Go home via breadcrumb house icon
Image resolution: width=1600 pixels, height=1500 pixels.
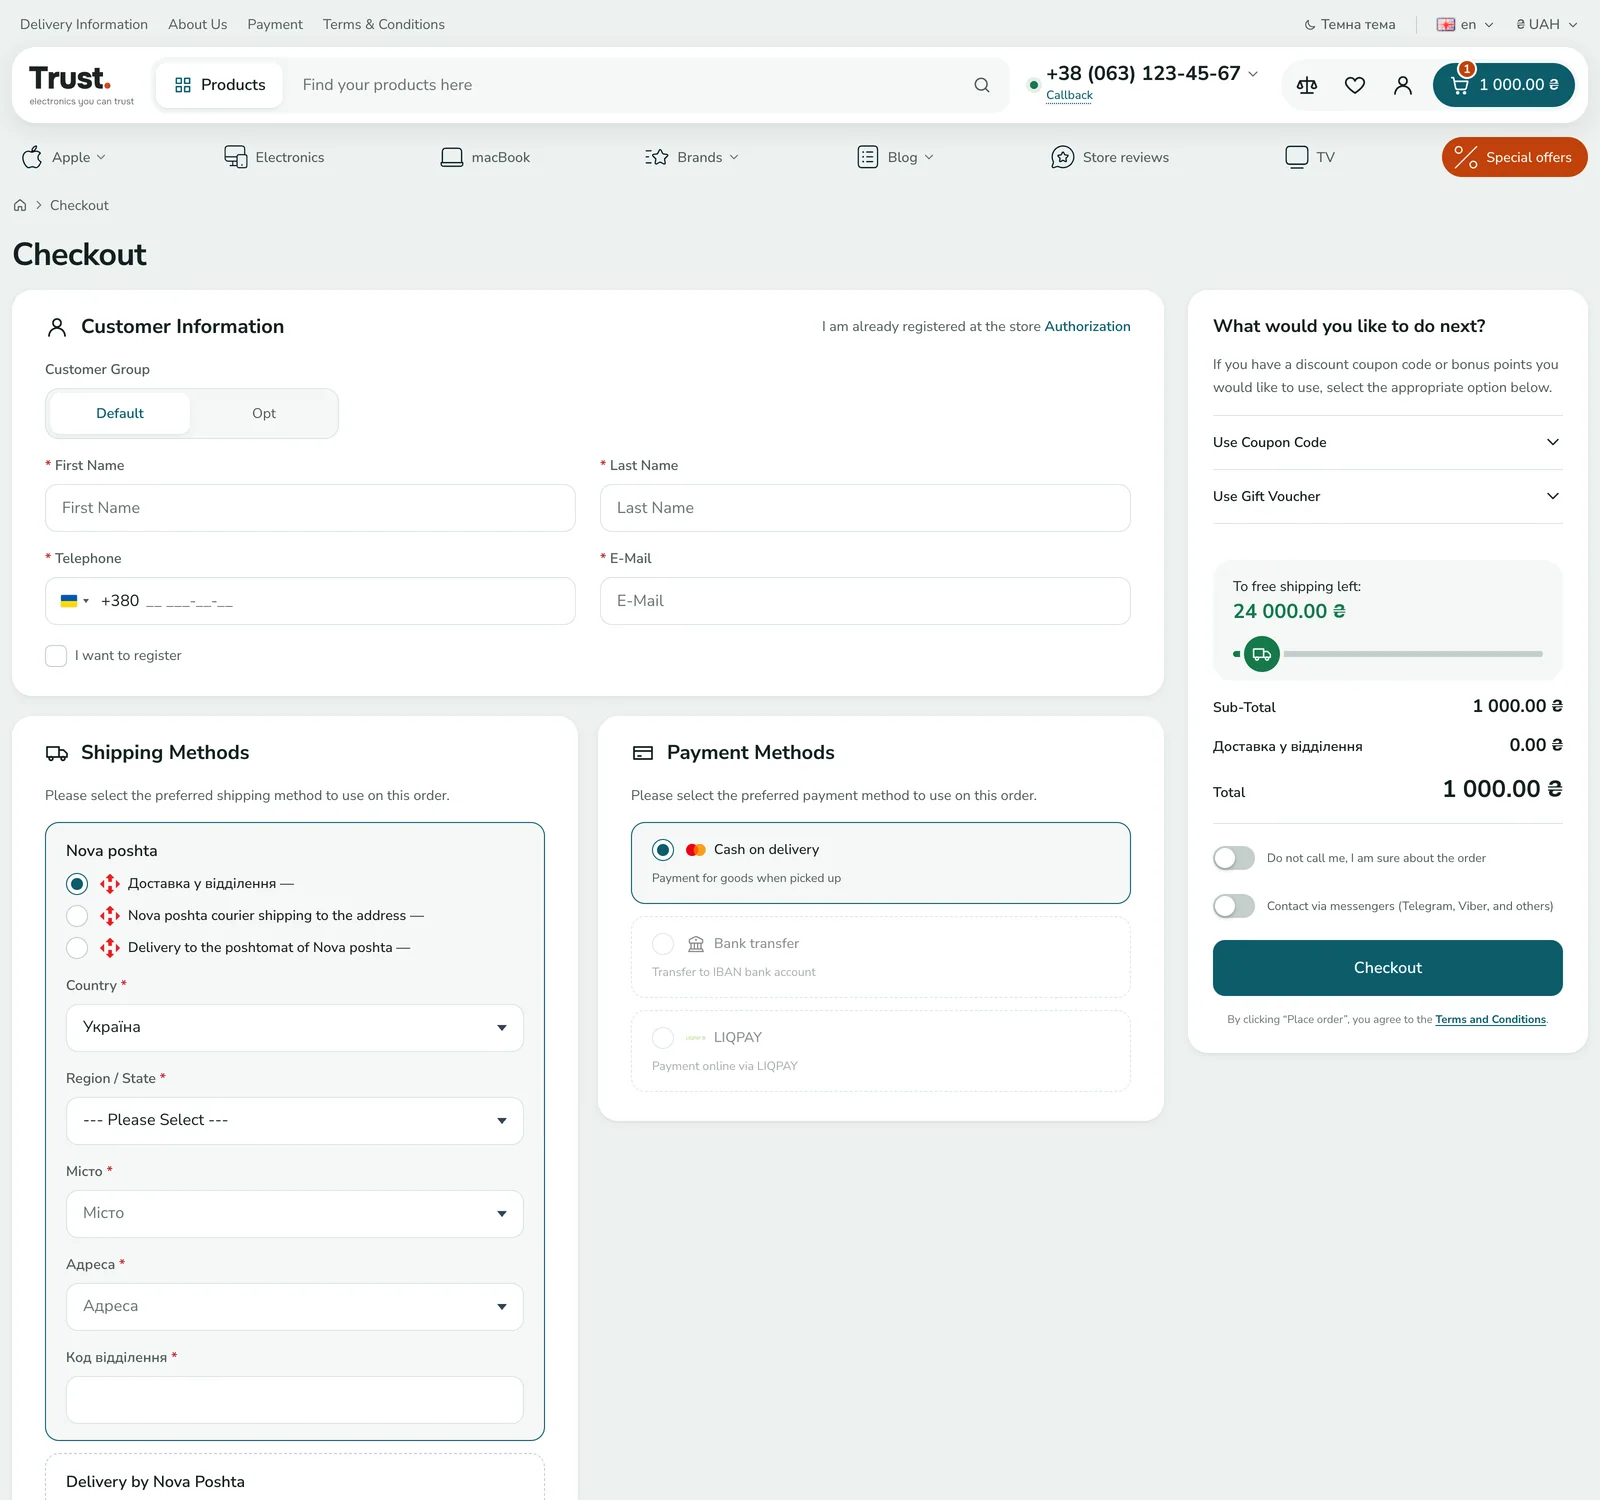point(20,205)
